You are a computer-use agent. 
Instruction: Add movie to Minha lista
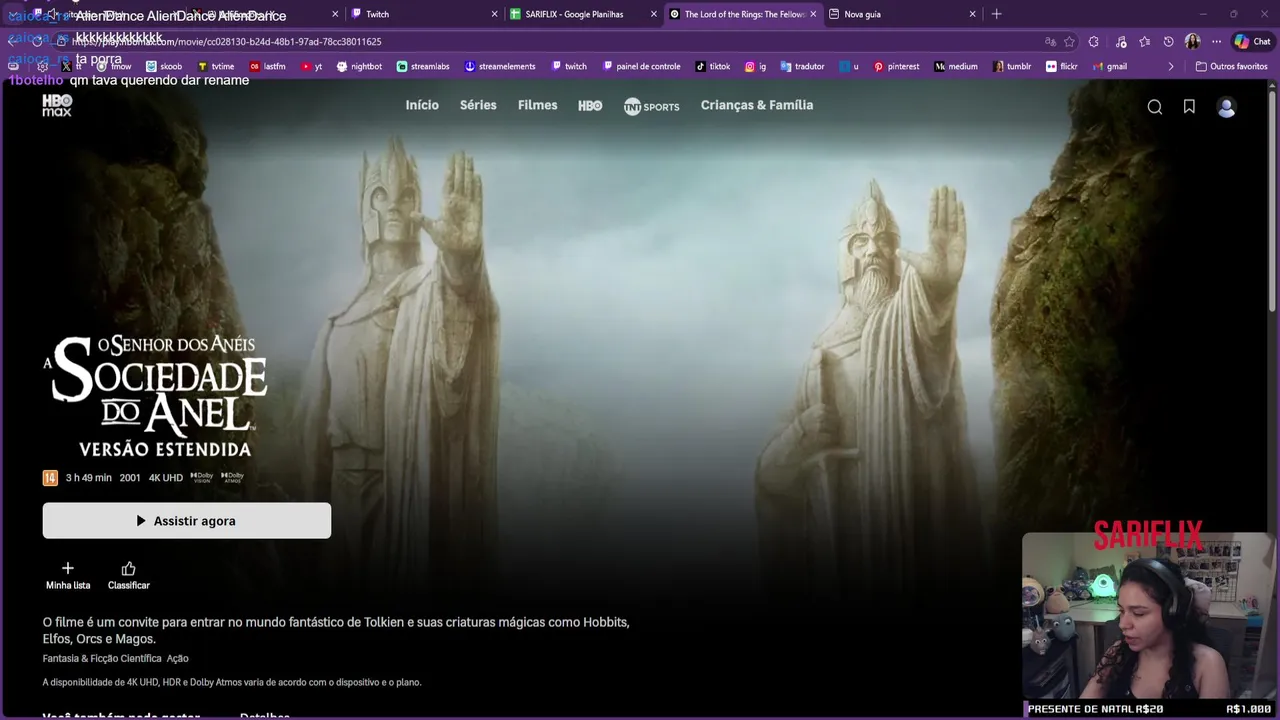point(68,575)
